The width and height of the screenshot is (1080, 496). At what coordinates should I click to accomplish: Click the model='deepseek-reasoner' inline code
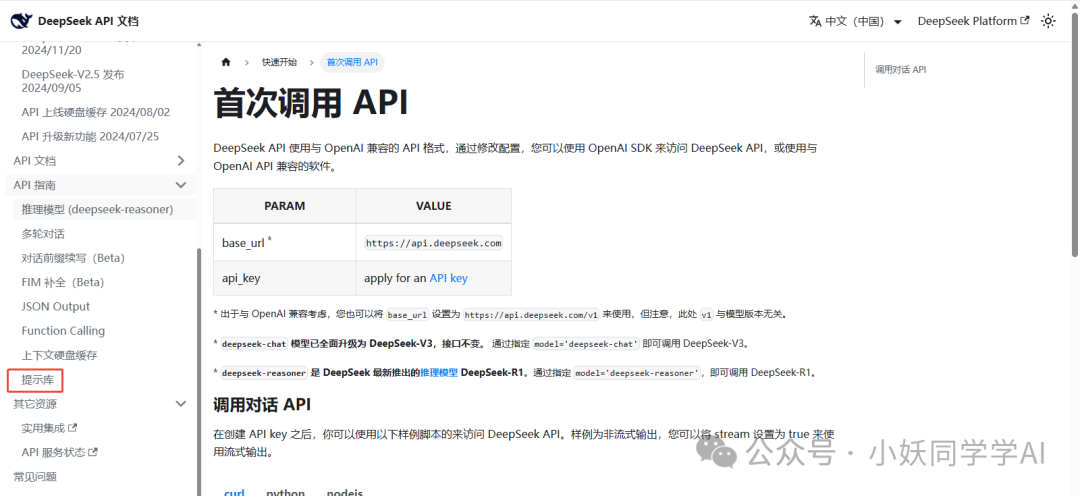(x=636, y=373)
